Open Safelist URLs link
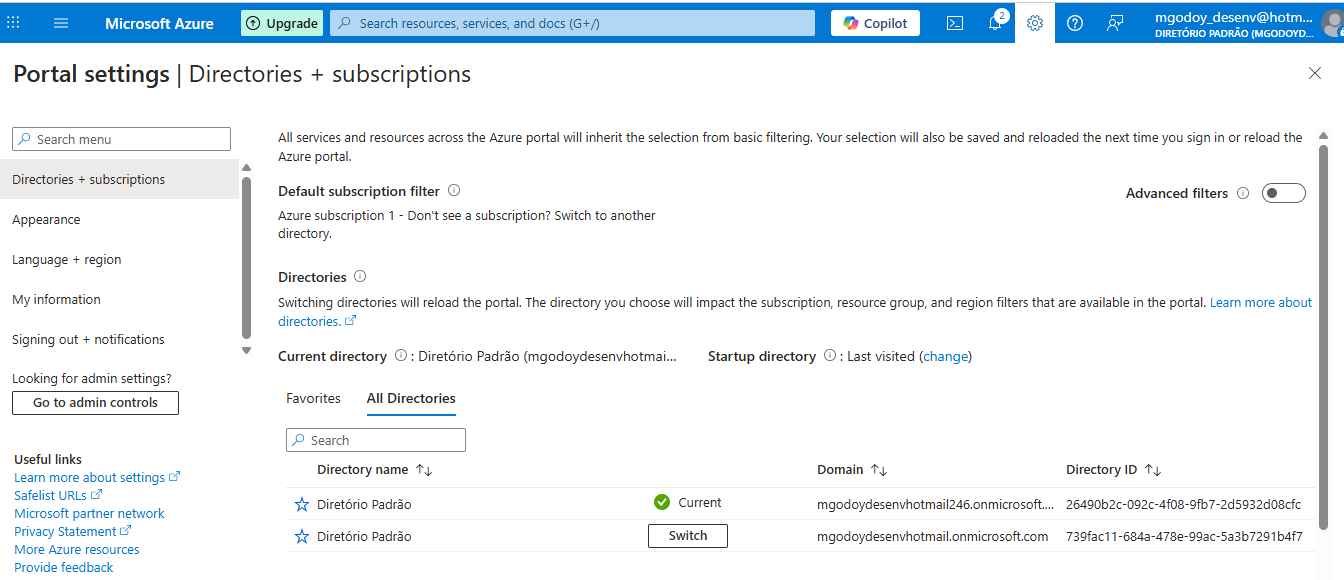 [58, 496]
